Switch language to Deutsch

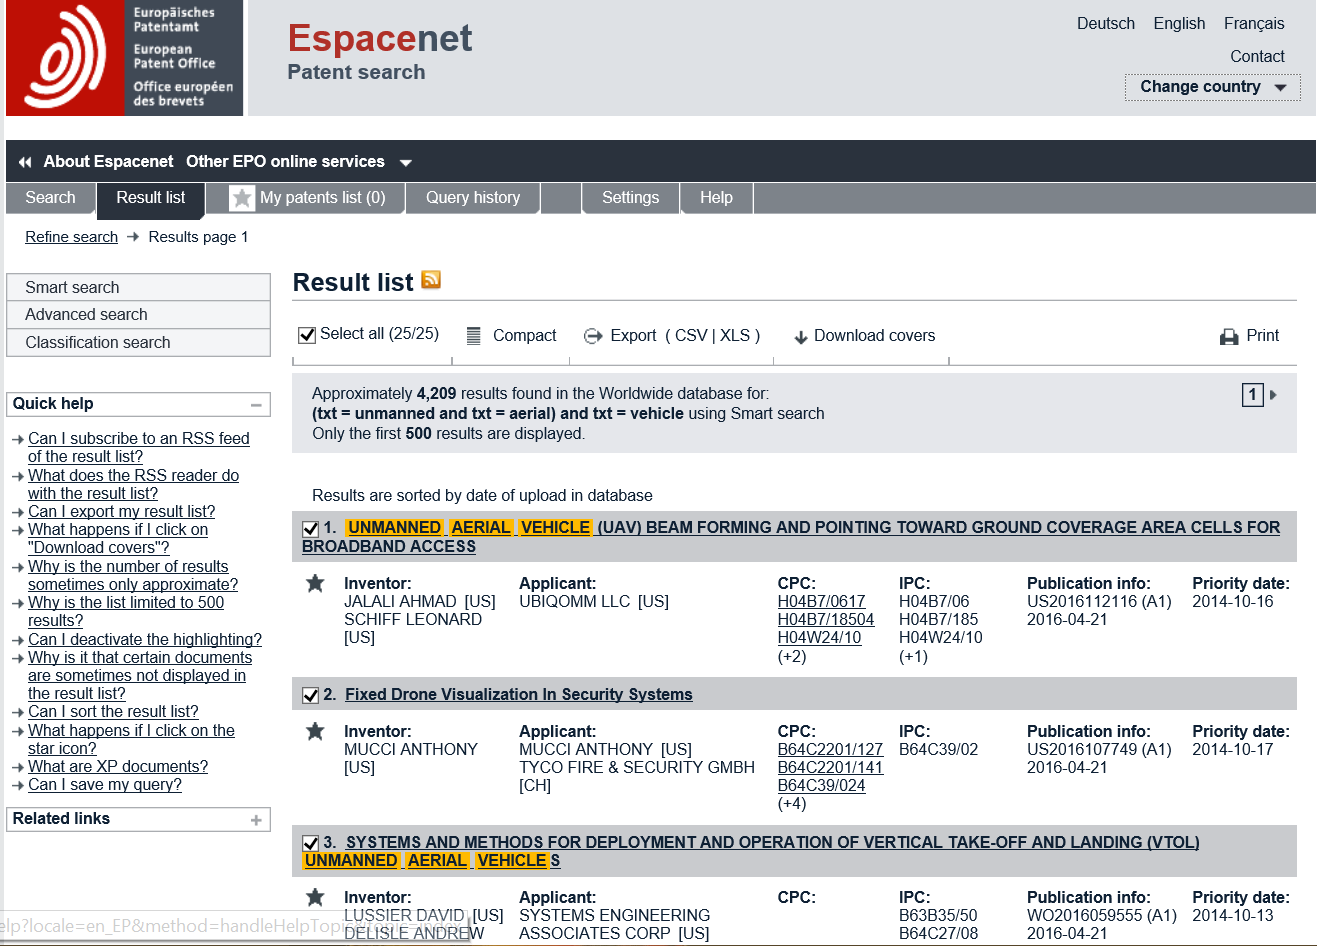click(1105, 23)
